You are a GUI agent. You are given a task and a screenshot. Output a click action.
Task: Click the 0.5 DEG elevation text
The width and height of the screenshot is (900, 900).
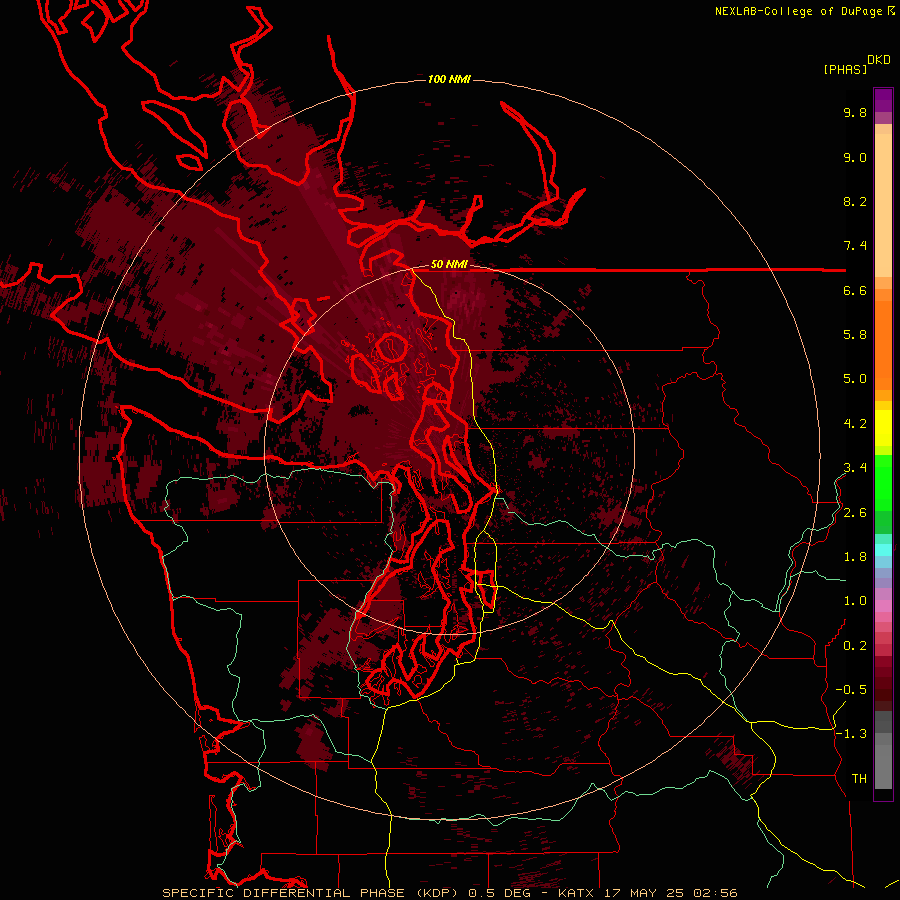pos(499,893)
